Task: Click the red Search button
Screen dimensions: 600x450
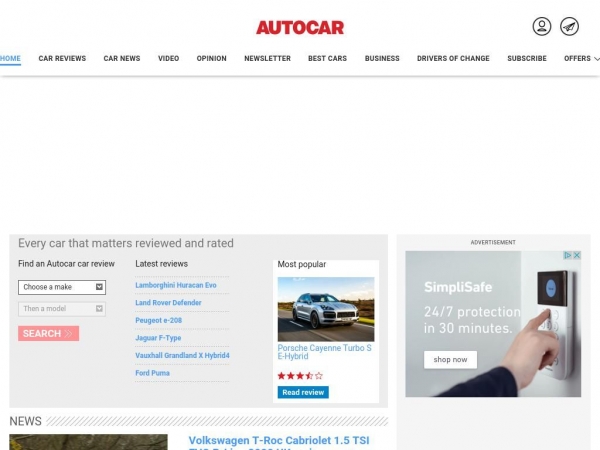Action: click(x=49, y=333)
